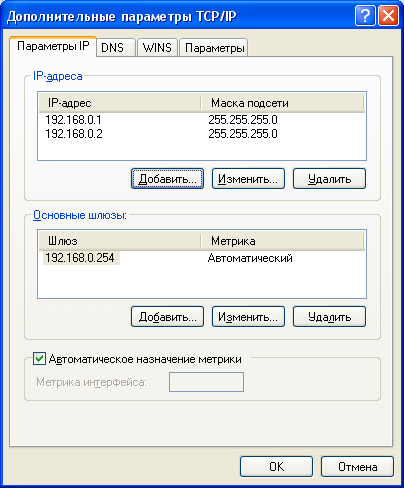Click the Метрика column header
This screenshot has width=404, height=488.
coord(282,241)
